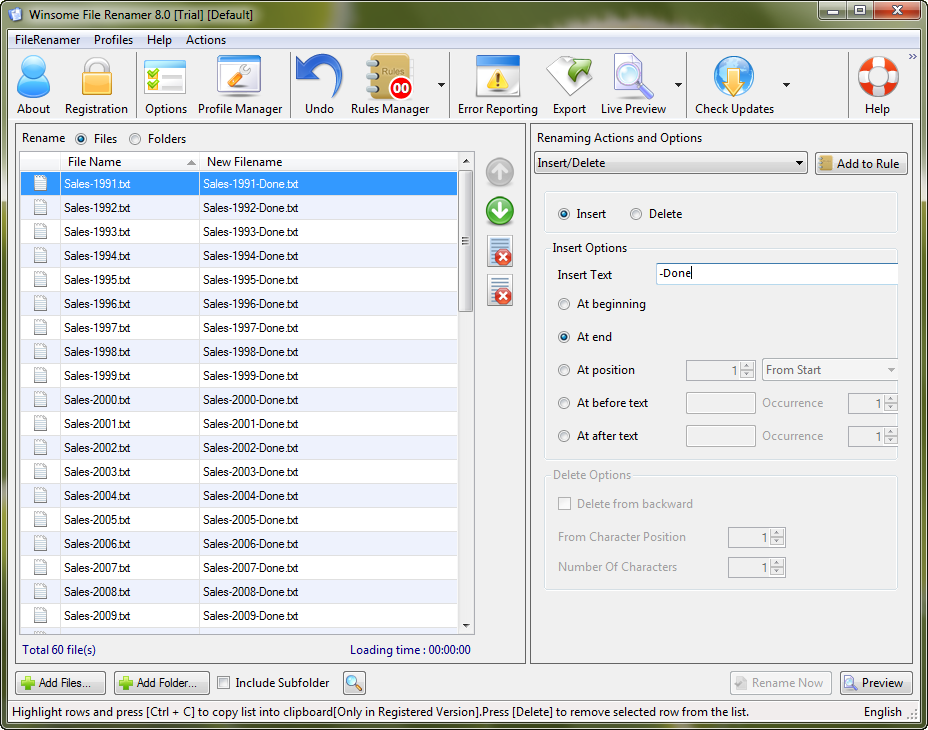
Task: Move selected file down with green arrow
Action: pos(500,211)
